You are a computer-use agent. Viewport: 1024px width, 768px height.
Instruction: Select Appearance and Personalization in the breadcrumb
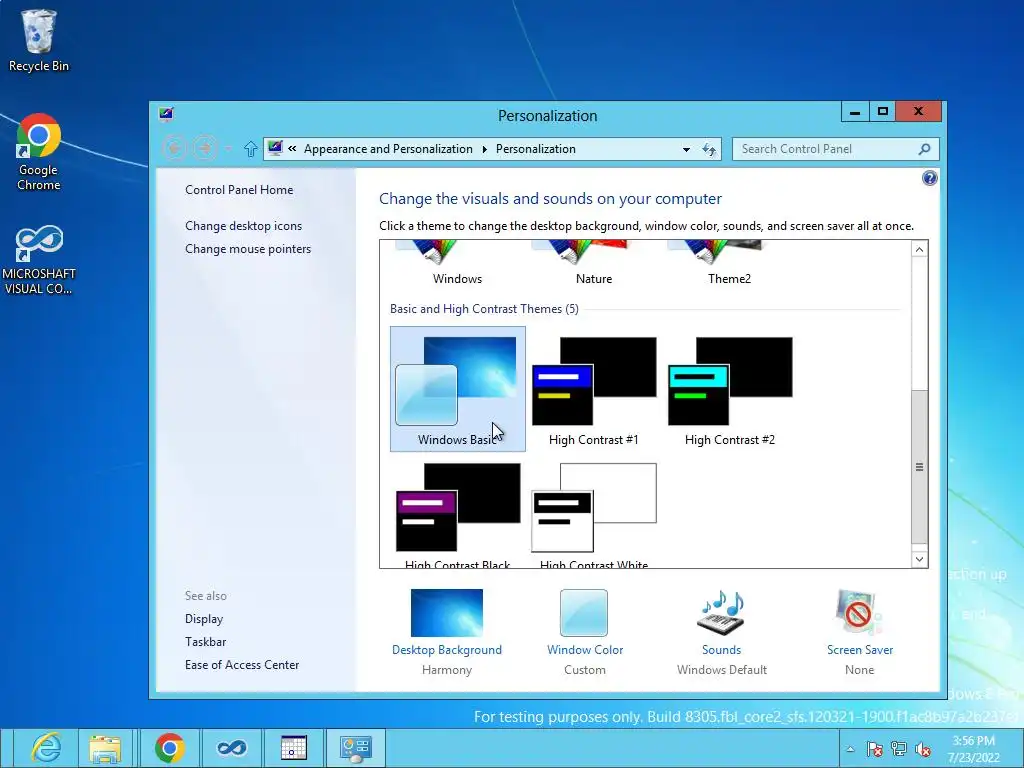click(x=388, y=149)
